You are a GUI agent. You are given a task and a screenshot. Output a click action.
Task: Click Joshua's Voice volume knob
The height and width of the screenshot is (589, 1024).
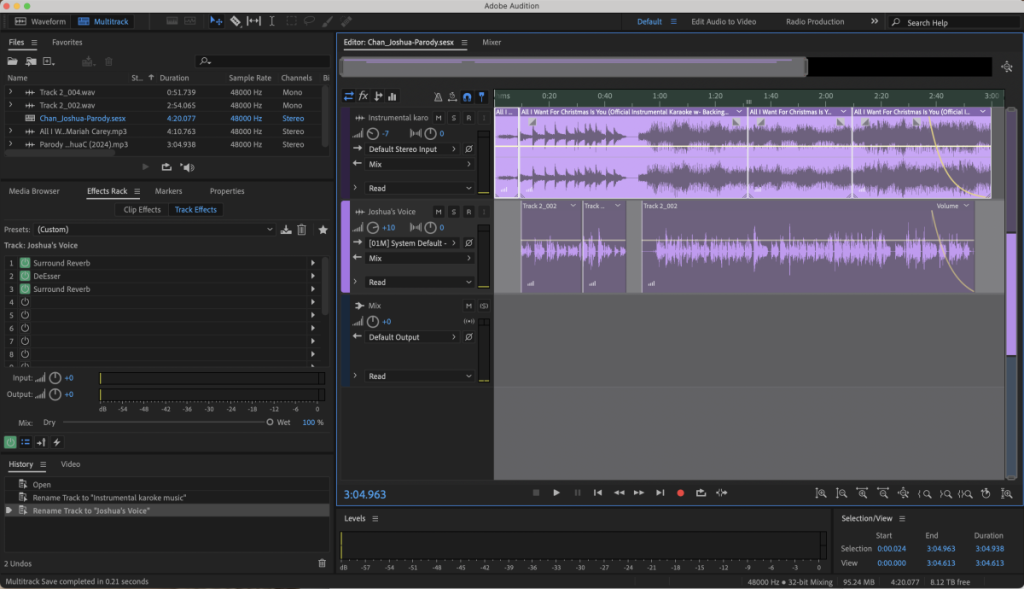(x=373, y=227)
